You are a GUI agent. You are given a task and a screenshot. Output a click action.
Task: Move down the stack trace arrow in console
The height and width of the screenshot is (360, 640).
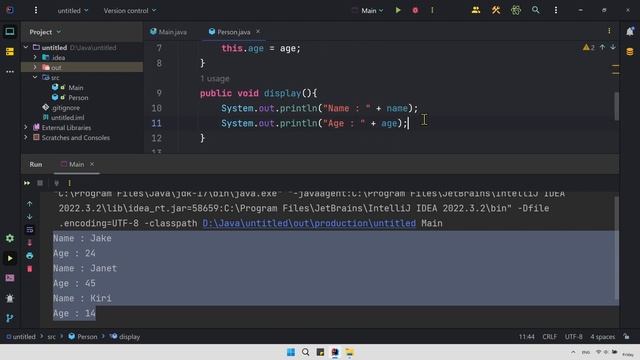coord(30,216)
